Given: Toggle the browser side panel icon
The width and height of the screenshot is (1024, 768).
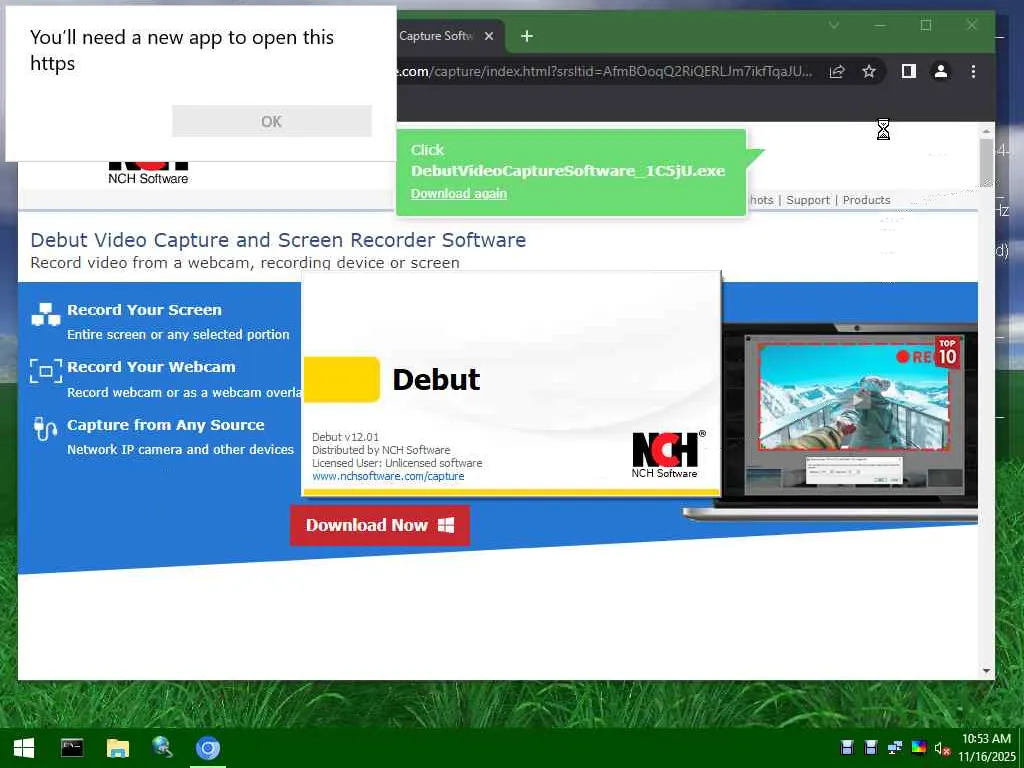Looking at the screenshot, I should point(908,71).
